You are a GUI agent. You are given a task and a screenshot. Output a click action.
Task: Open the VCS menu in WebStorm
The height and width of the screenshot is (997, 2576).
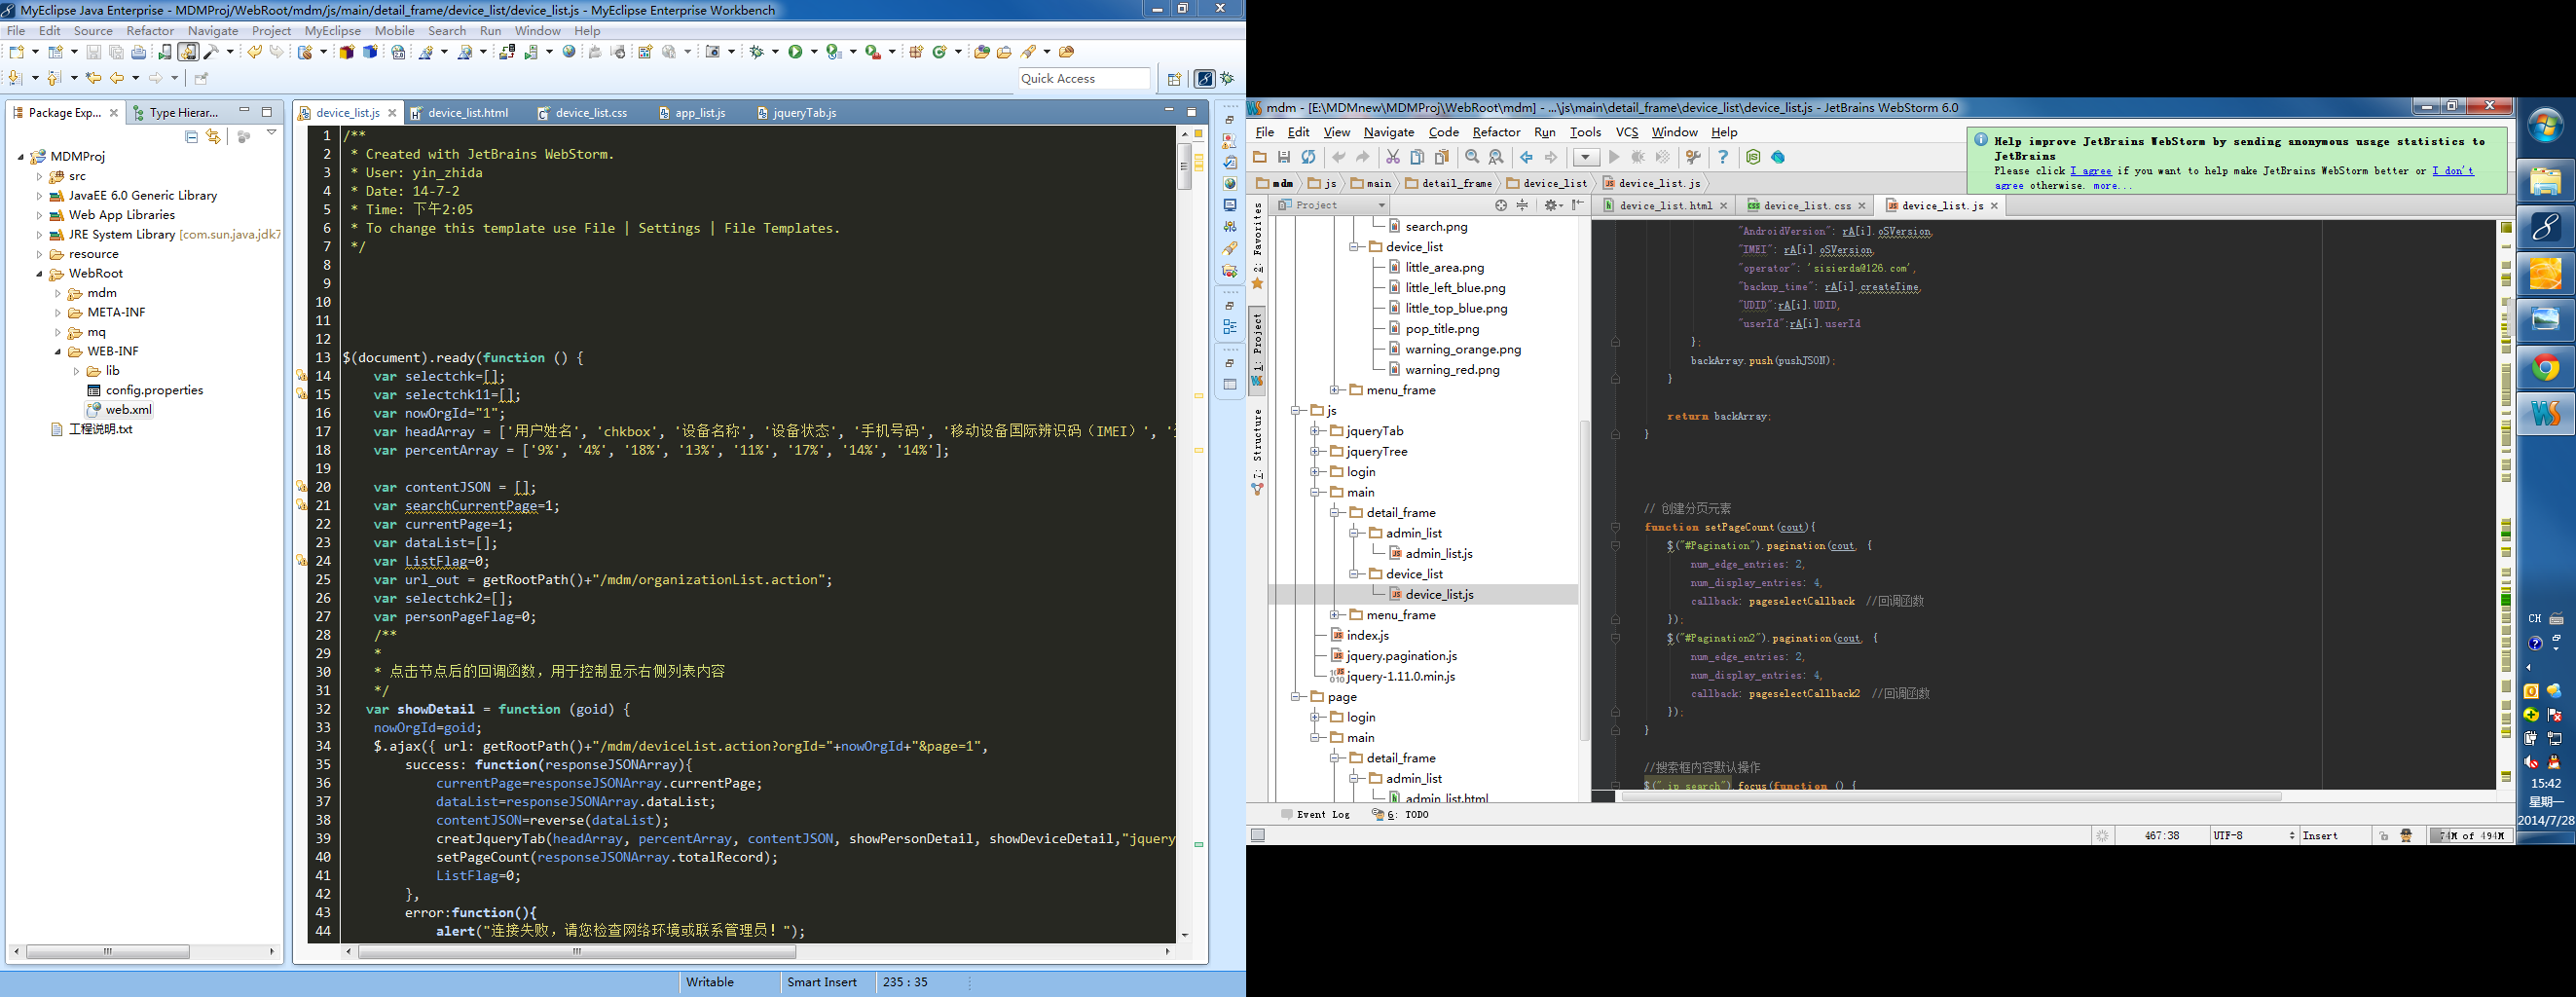tap(1627, 132)
